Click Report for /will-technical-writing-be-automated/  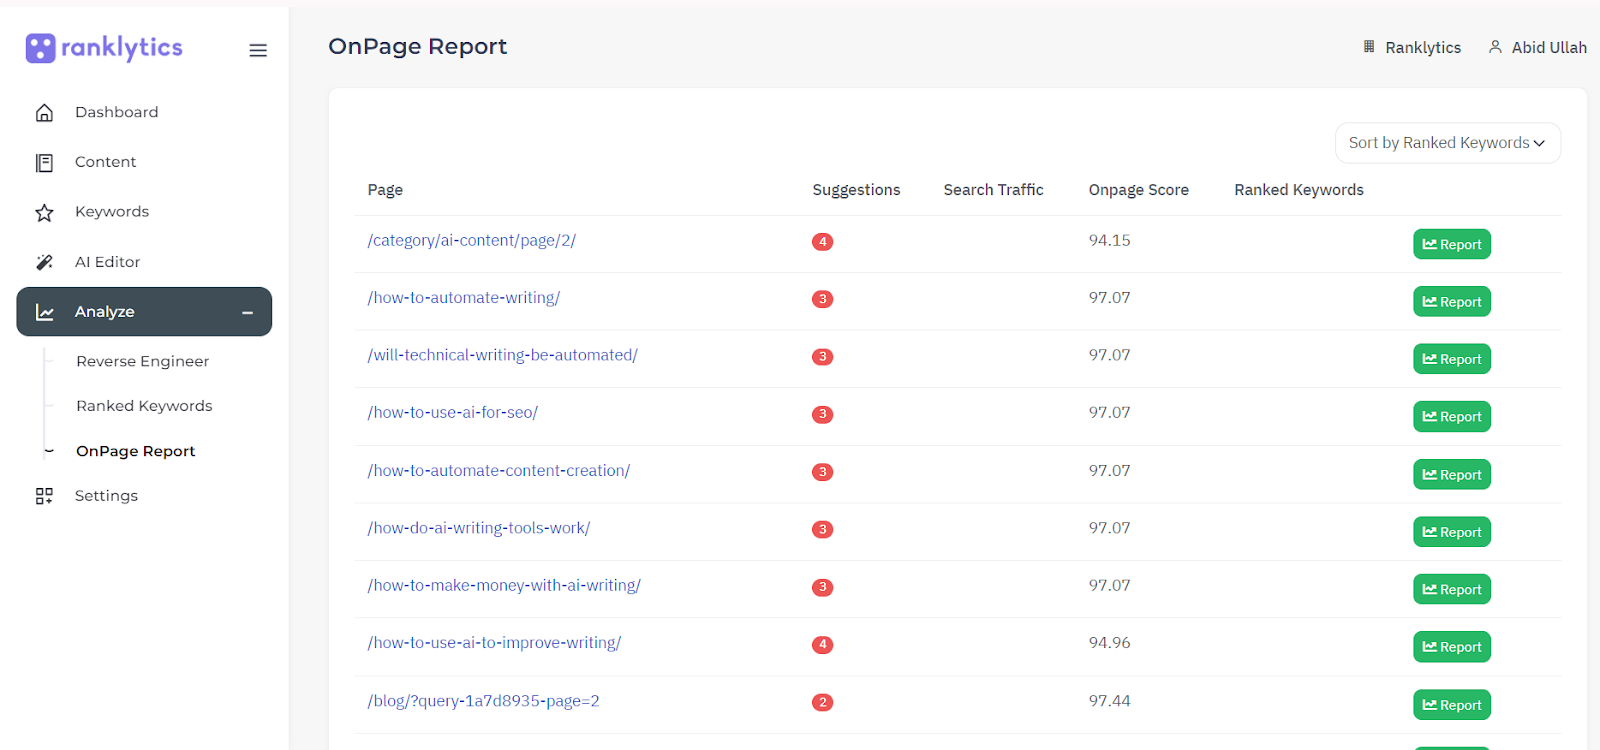(1452, 360)
